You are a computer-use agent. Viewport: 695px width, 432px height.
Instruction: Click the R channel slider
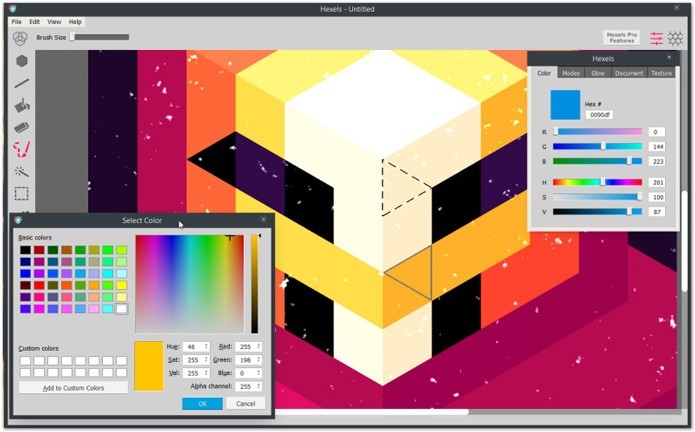(597, 132)
